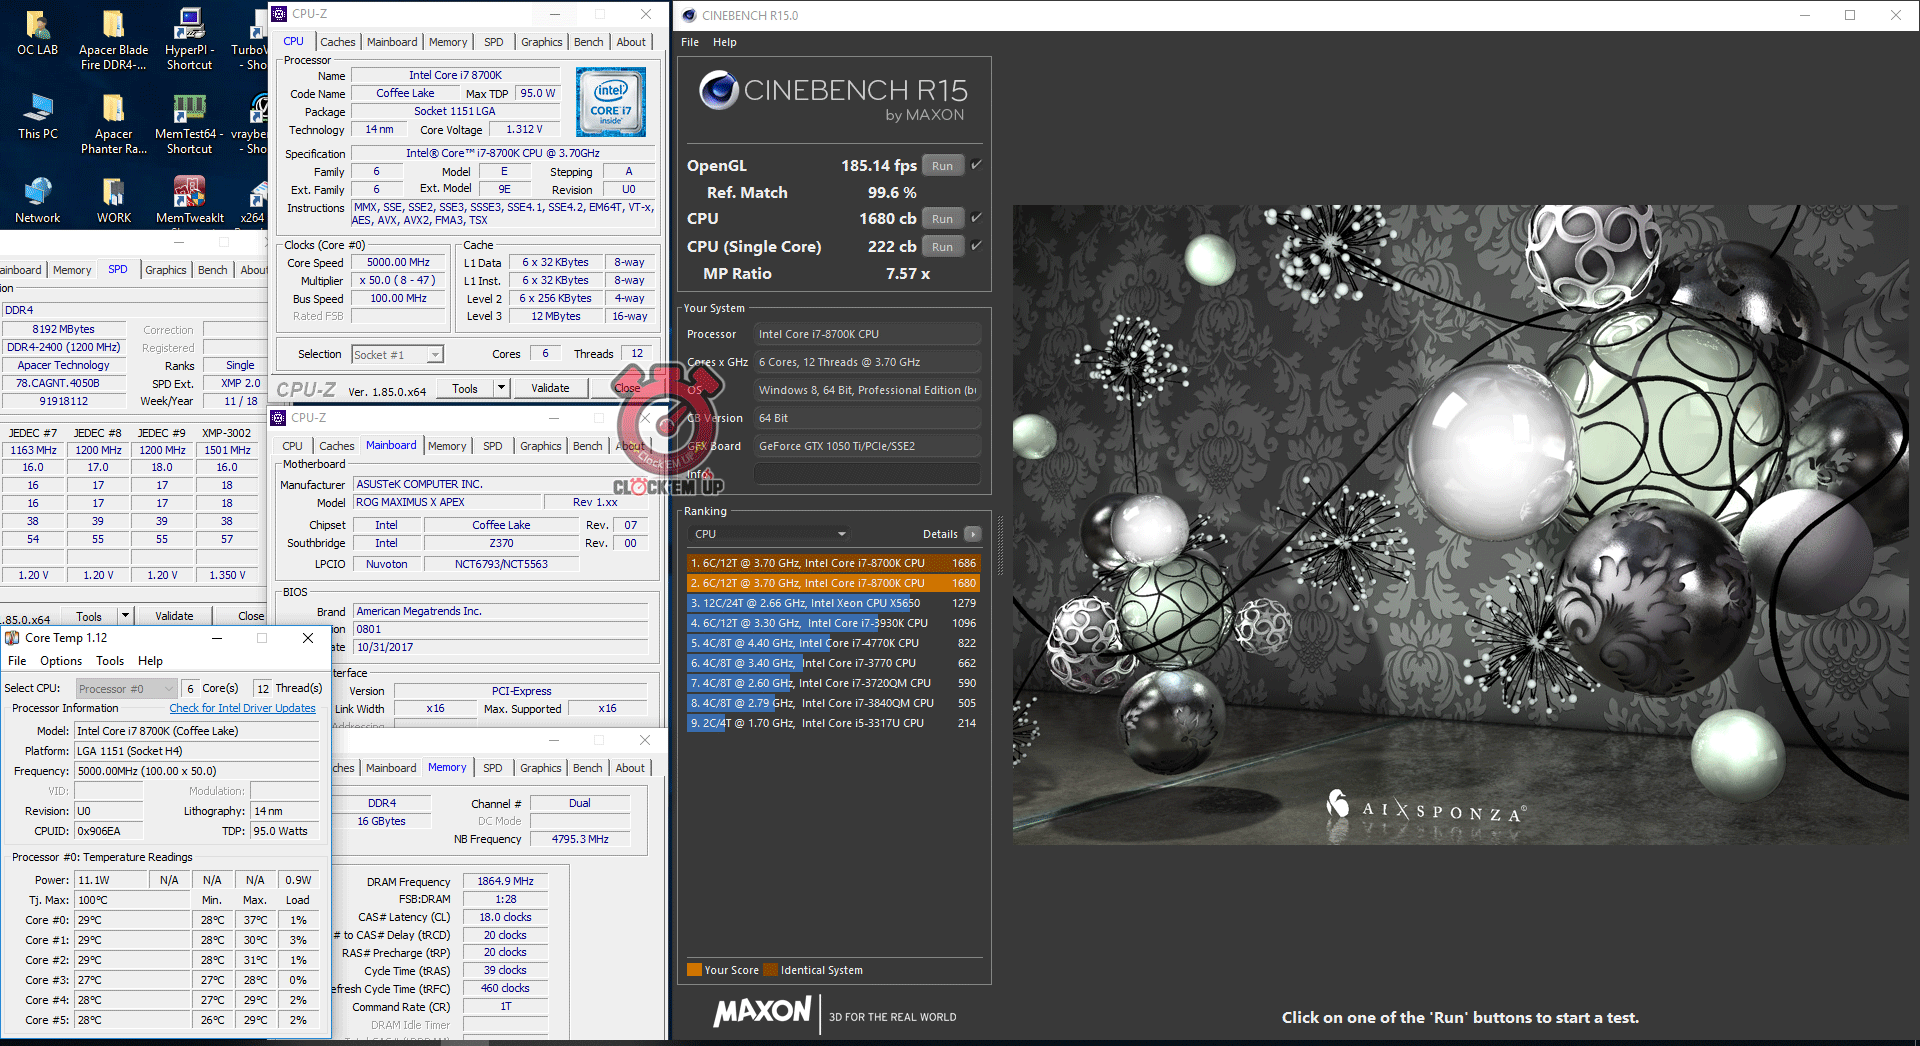Screen dimensions: 1920x1046
Task: Click the orange Your Score color swatch
Action: pyautogui.click(x=694, y=970)
